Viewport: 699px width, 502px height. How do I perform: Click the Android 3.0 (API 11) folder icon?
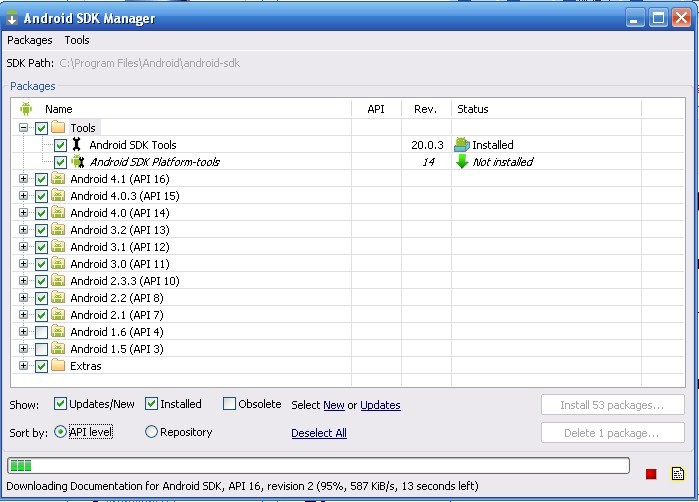pyautogui.click(x=58, y=263)
